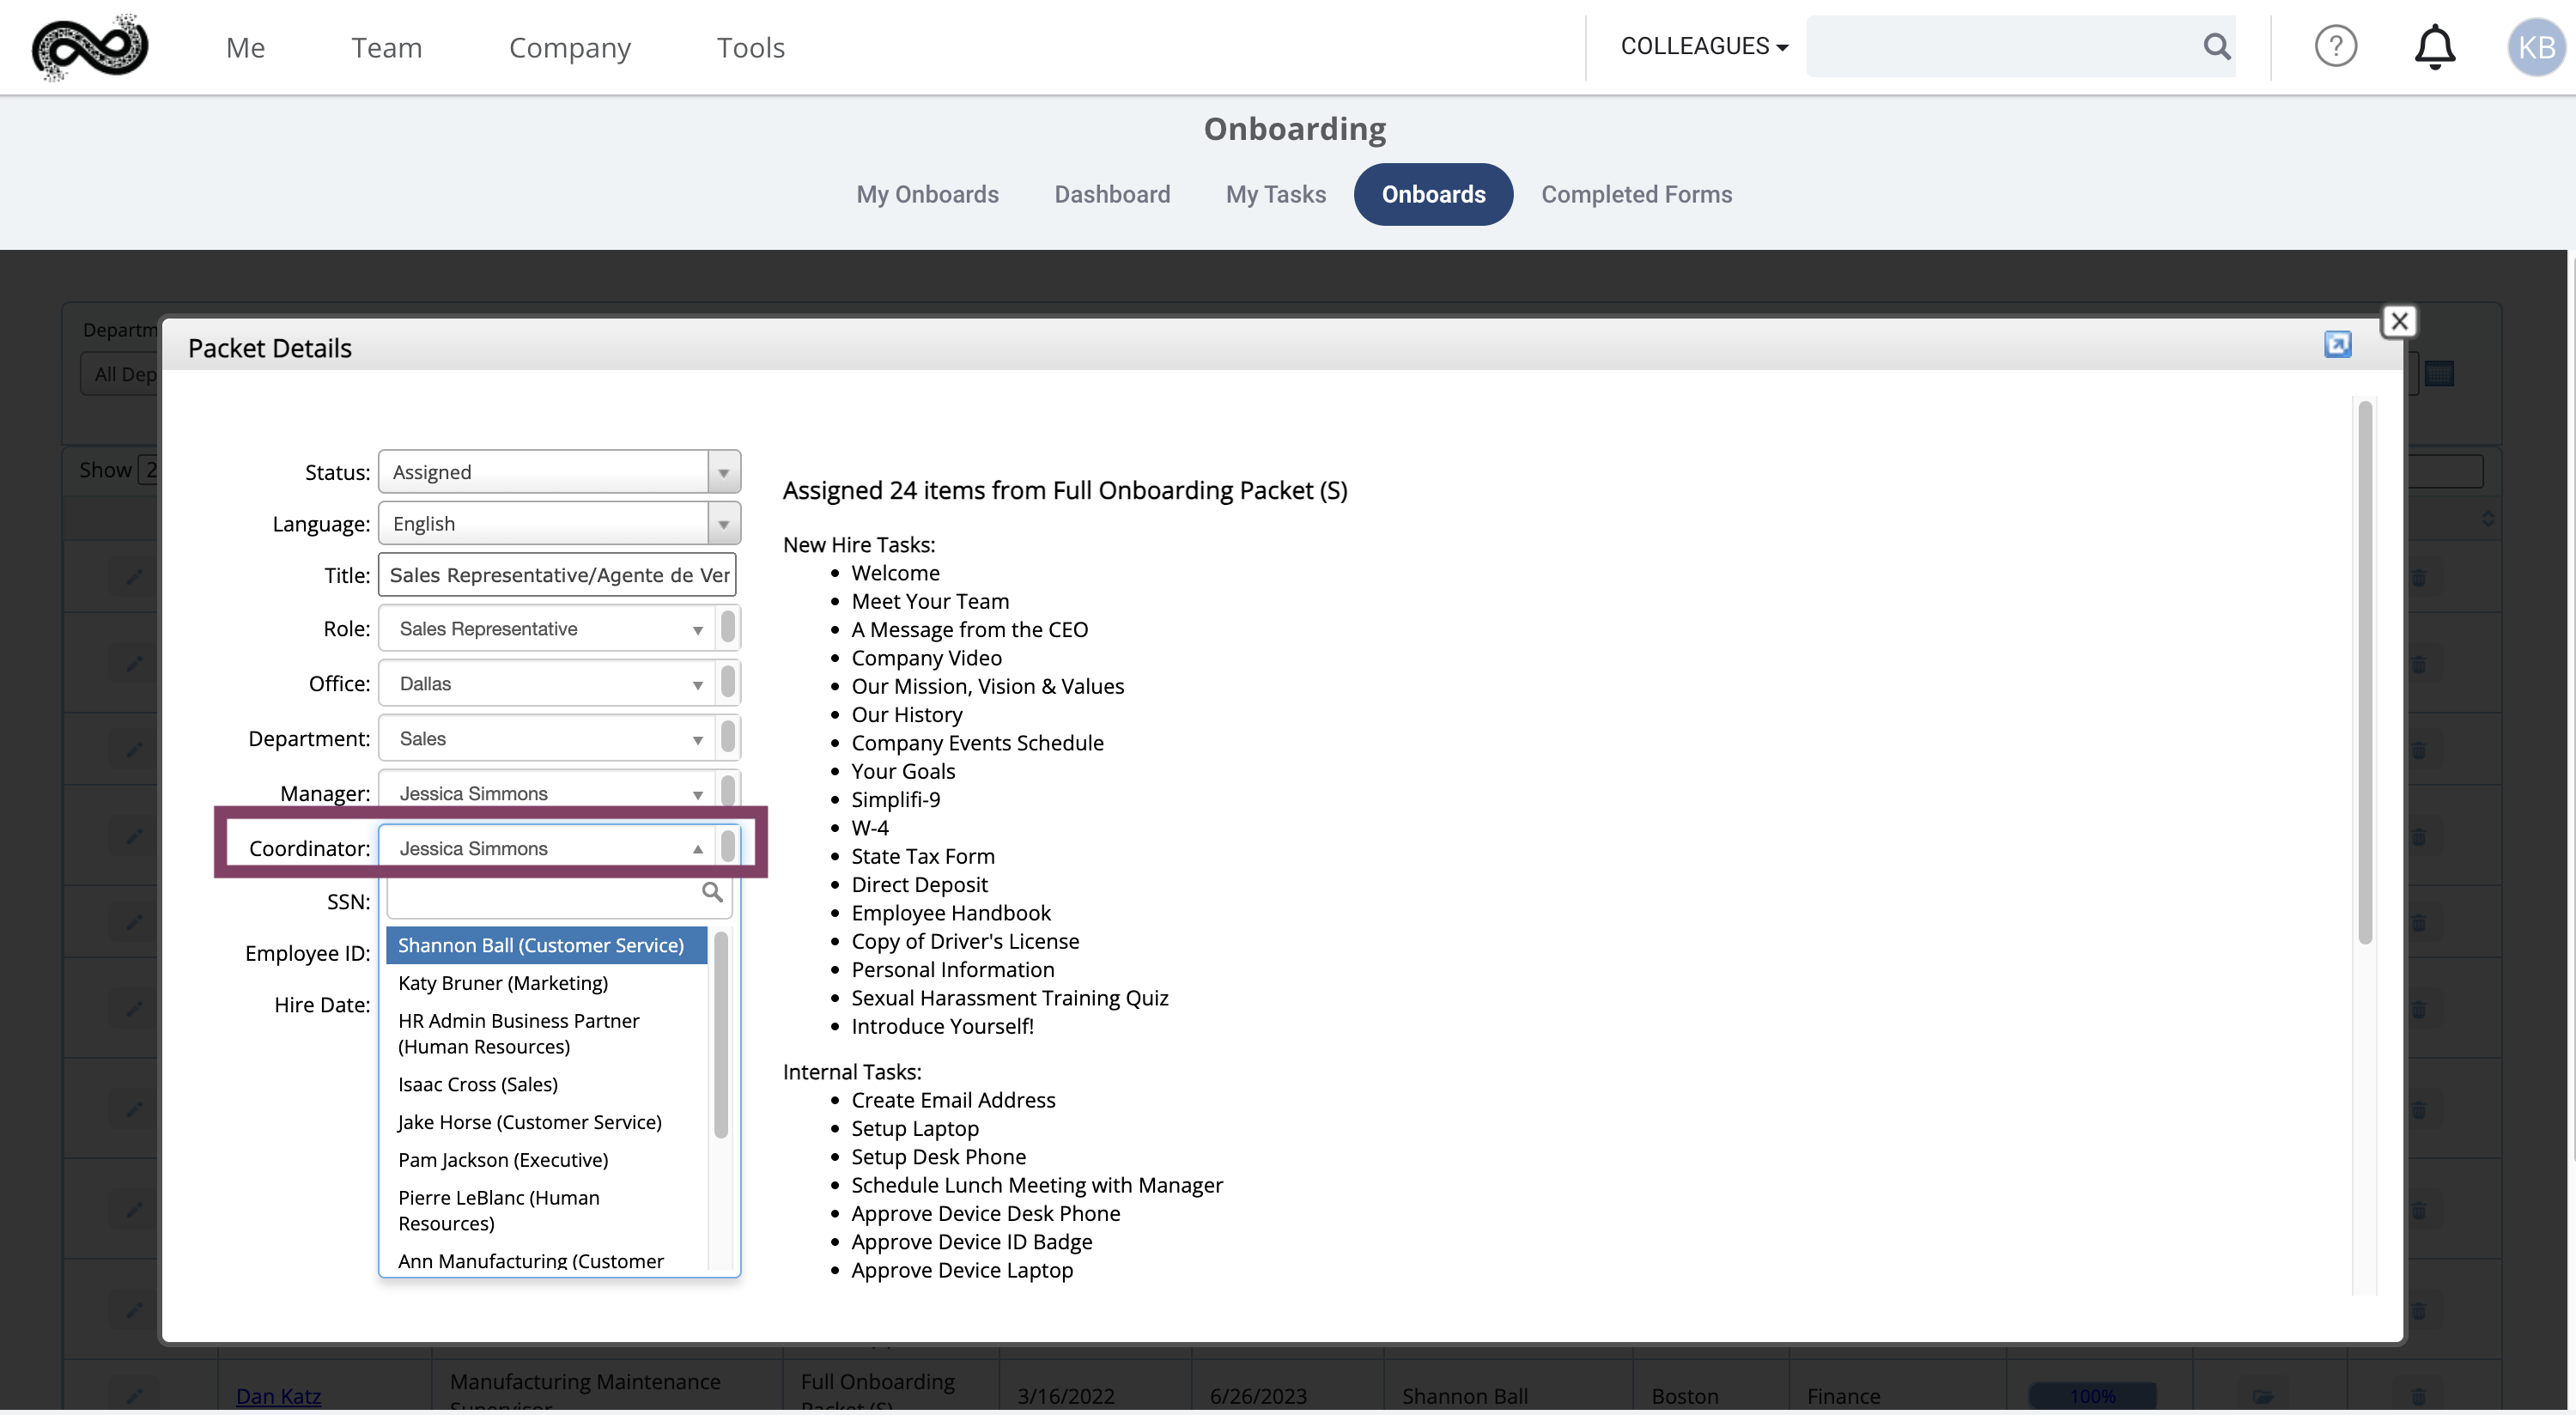Switch to the Dashboard tab
Viewport: 2576px width, 1415px height.
1112,194
